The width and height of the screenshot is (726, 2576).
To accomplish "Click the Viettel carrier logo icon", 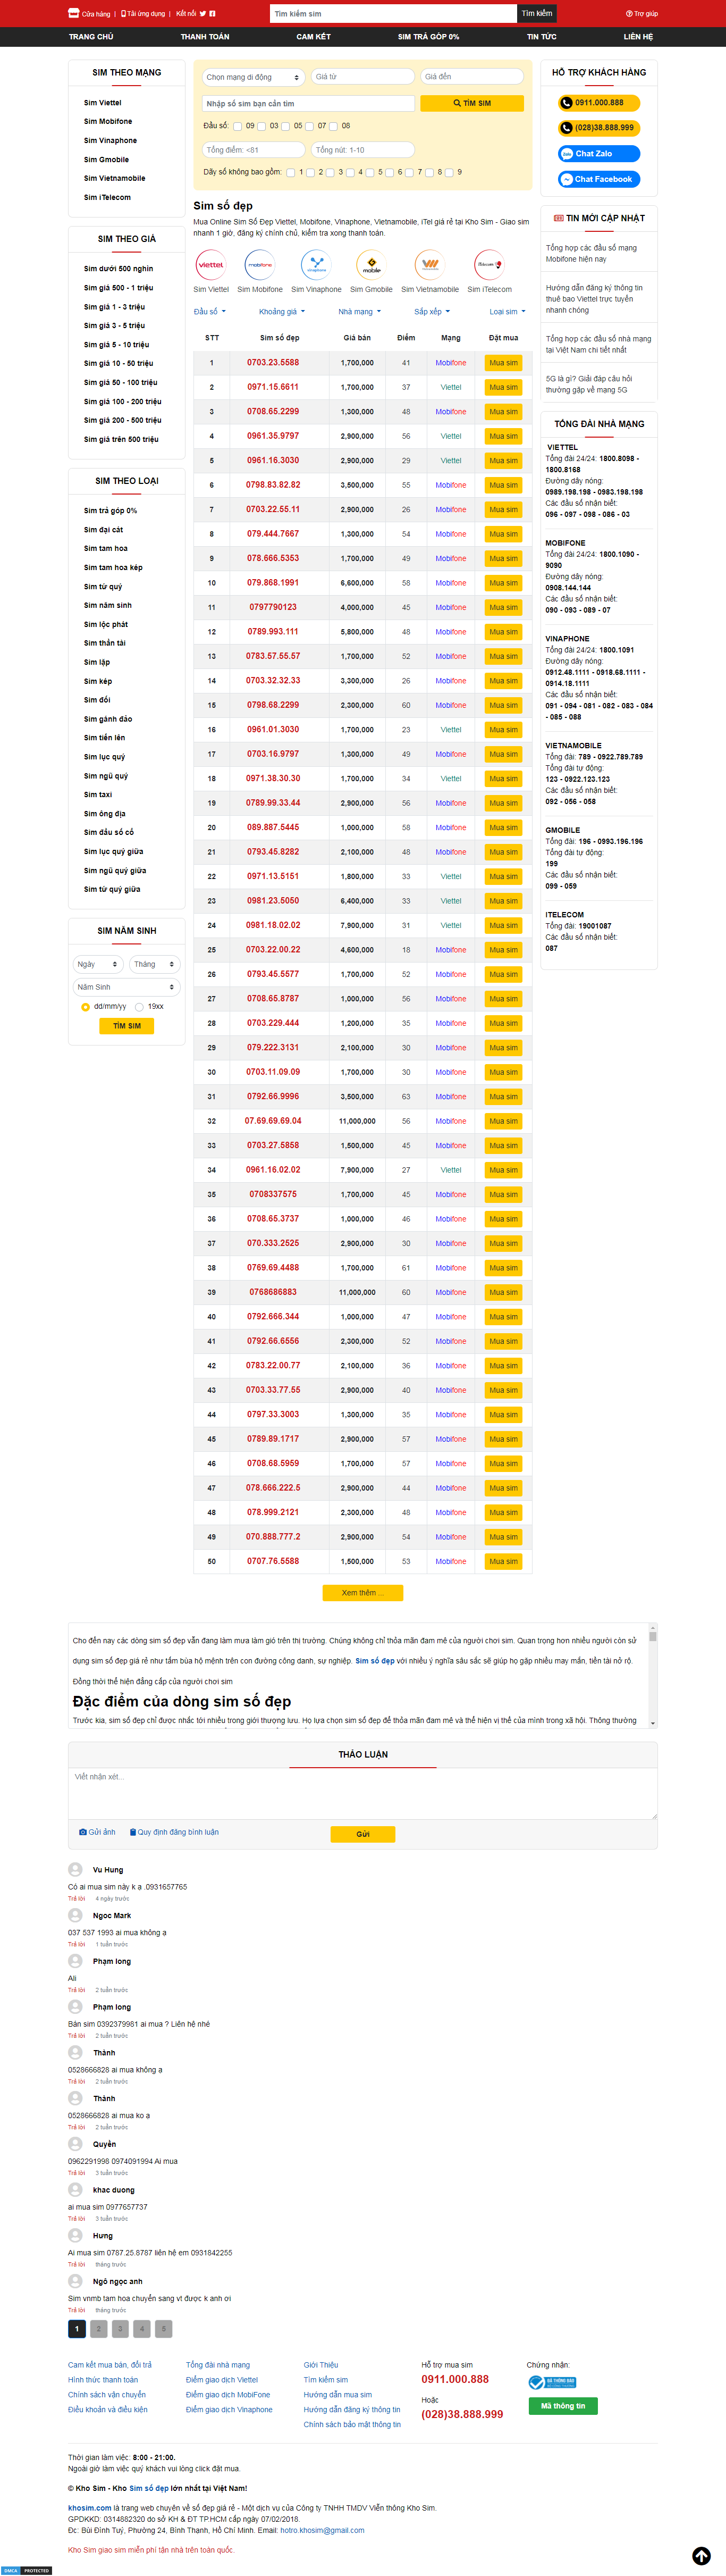I will point(211,265).
